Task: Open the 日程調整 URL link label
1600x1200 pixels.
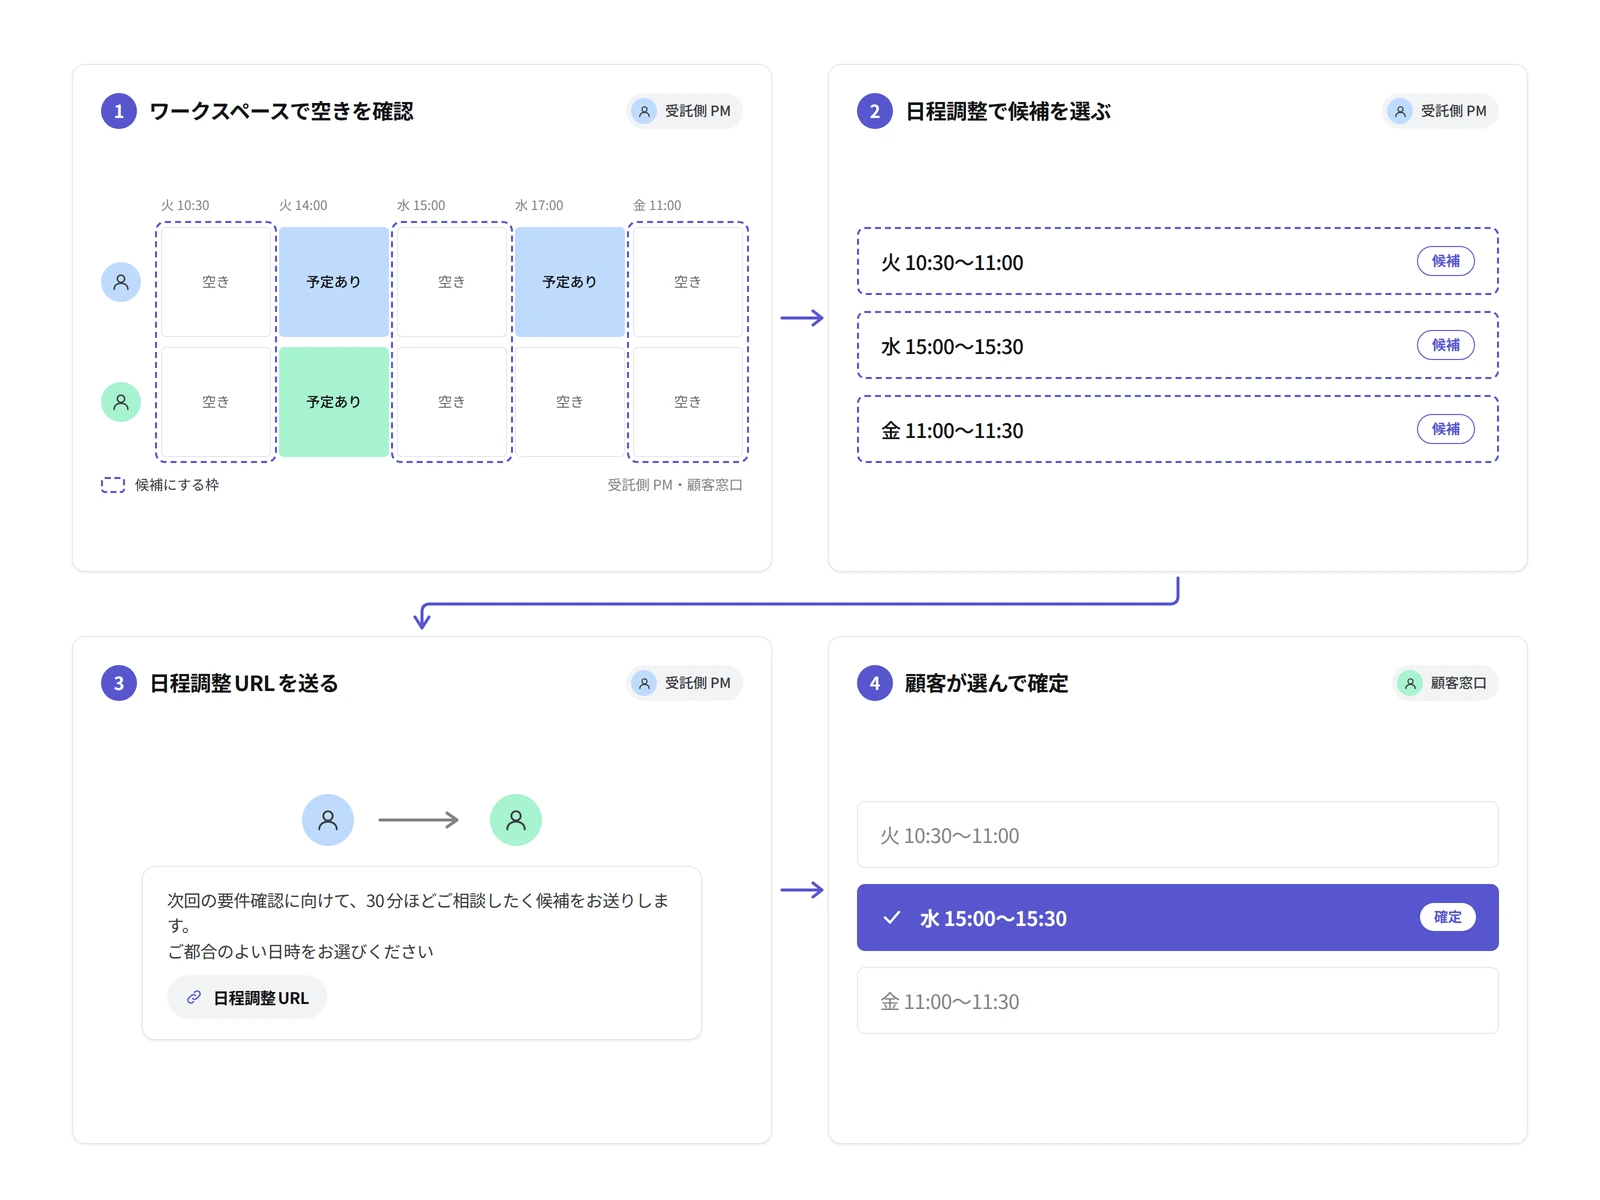Action: [x=261, y=998]
